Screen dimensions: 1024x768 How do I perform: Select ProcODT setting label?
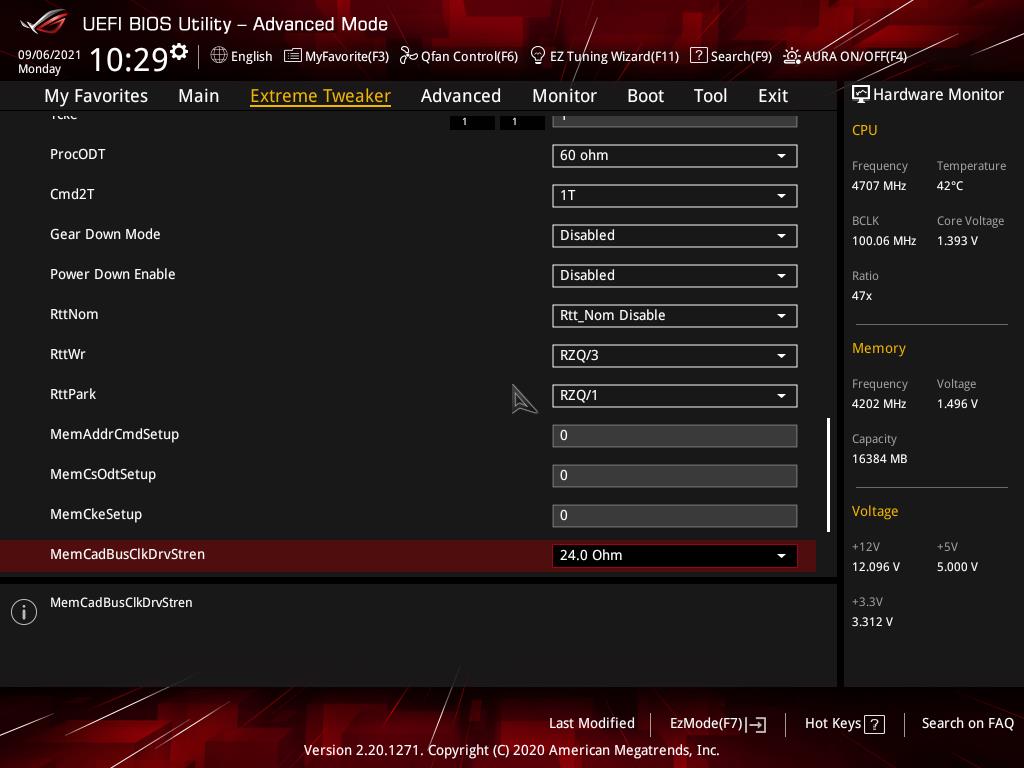(x=78, y=154)
